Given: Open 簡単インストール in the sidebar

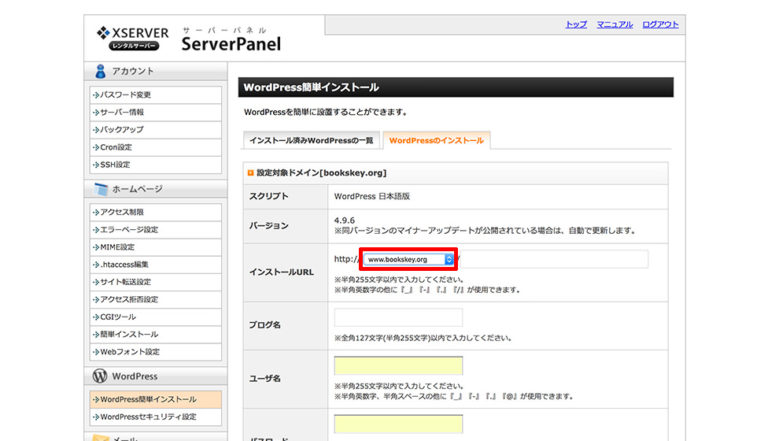Looking at the screenshot, I should (156, 335).
